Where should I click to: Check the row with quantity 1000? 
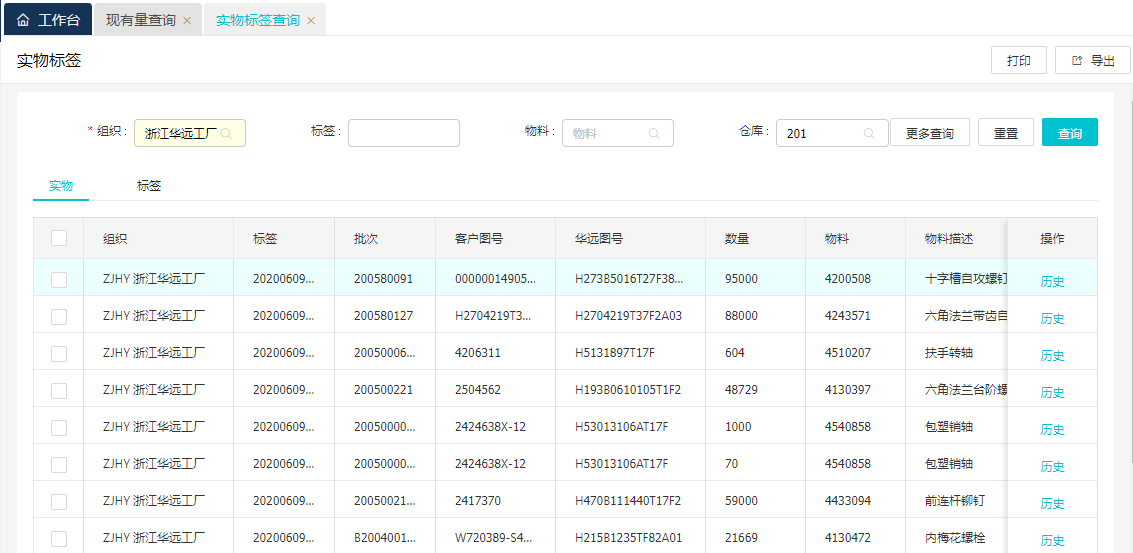click(x=59, y=428)
